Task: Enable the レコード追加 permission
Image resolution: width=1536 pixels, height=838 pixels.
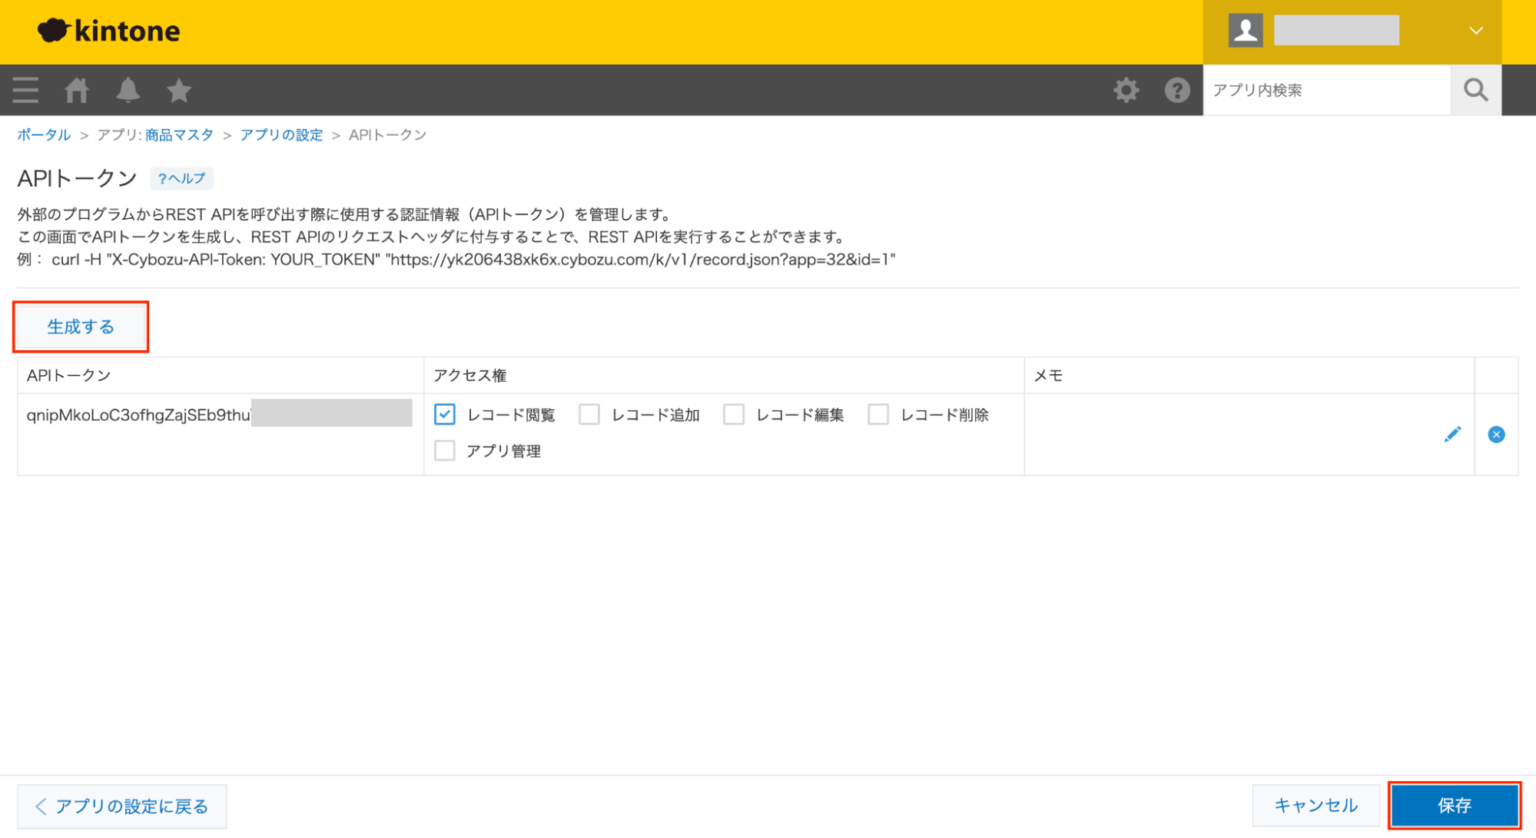Action: 589,414
